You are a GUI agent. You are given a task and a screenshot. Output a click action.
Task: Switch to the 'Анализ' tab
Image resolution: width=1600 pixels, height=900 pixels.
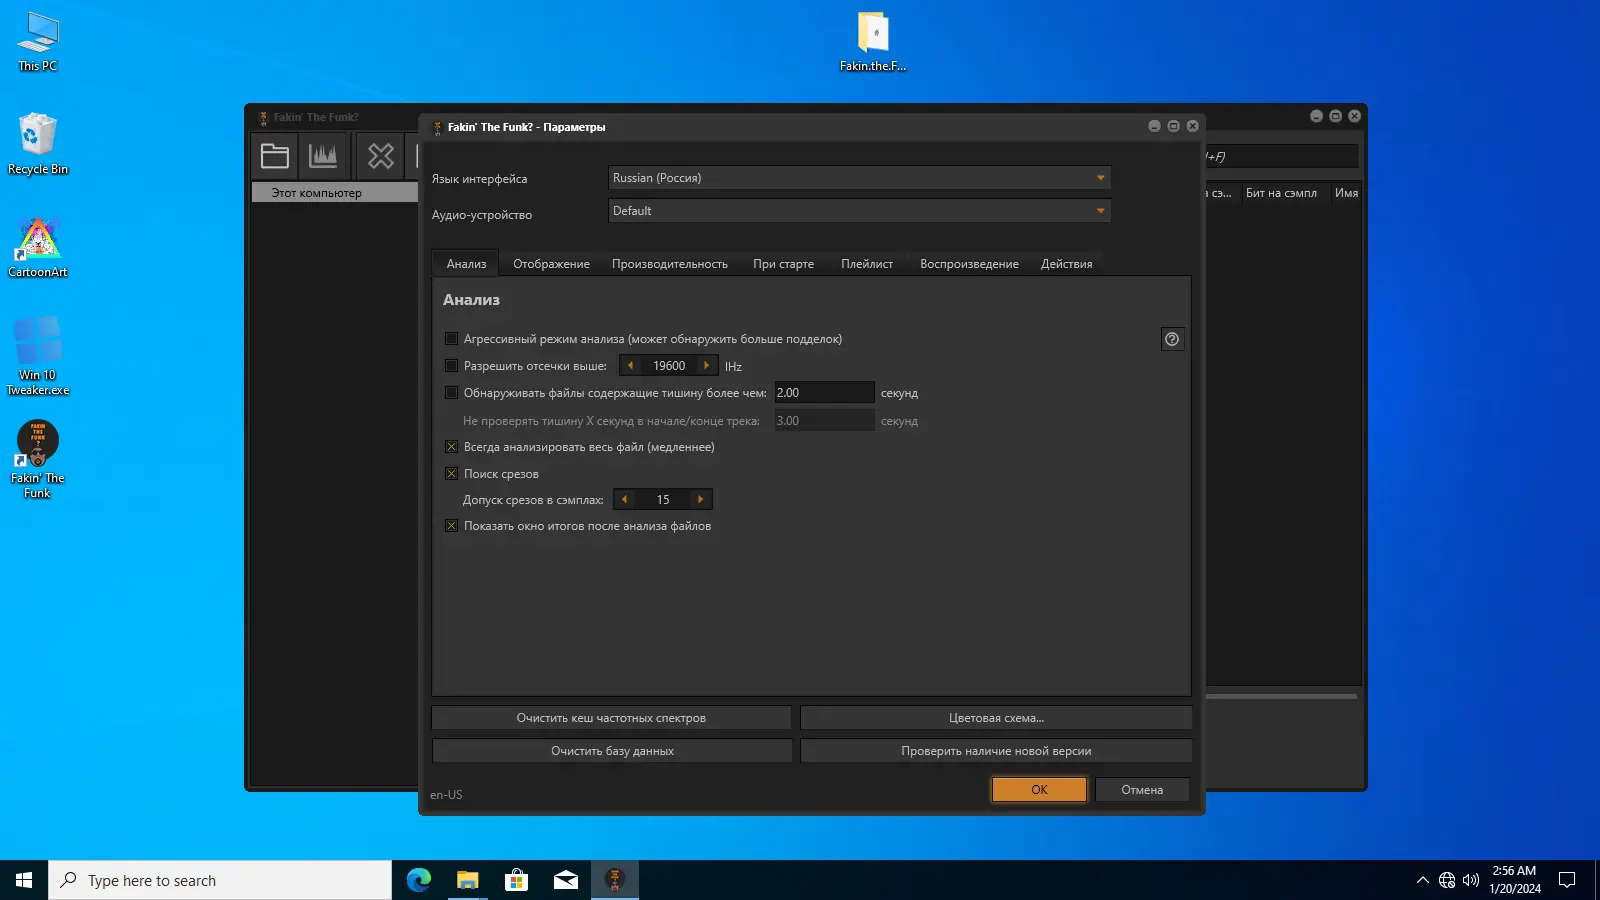coord(466,264)
